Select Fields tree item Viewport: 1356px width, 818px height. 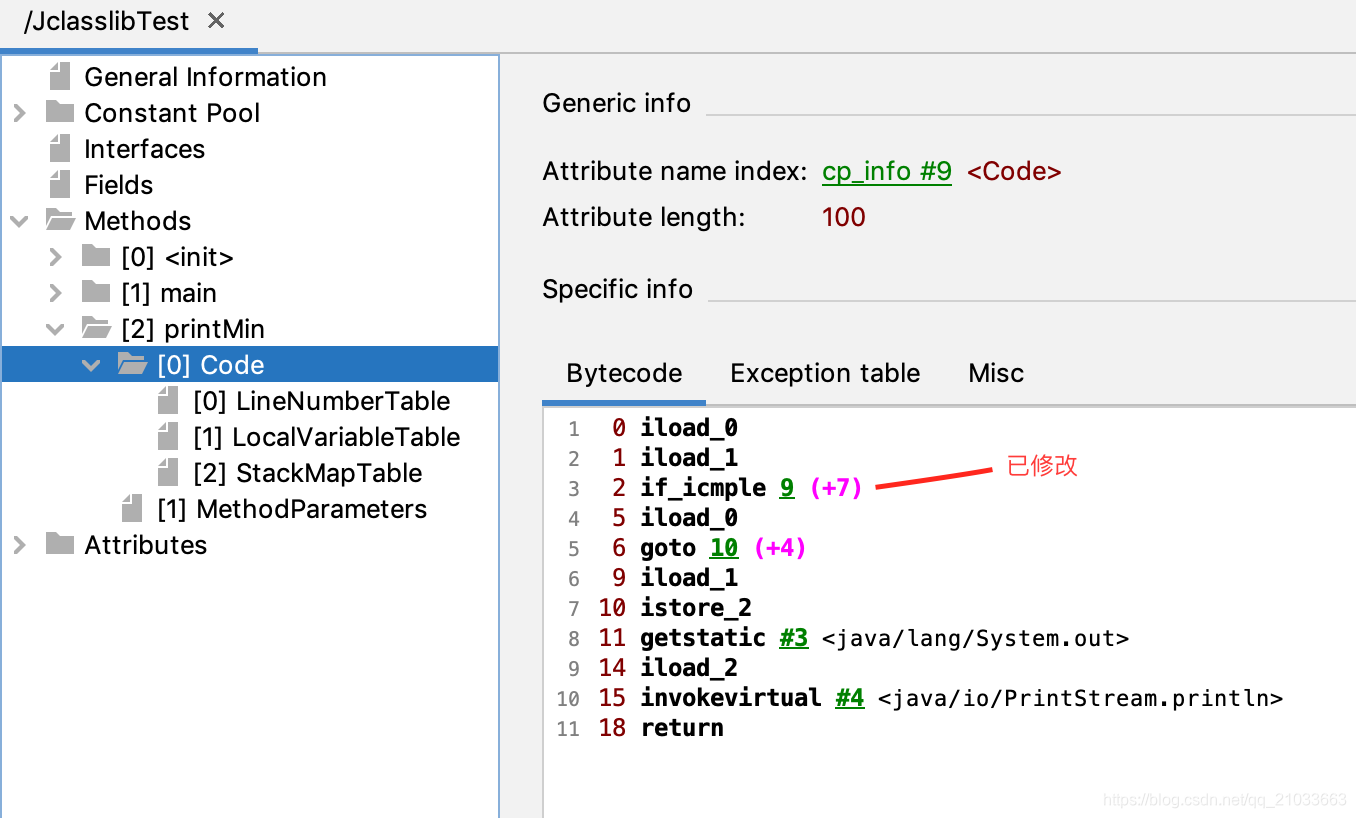(x=118, y=185)
